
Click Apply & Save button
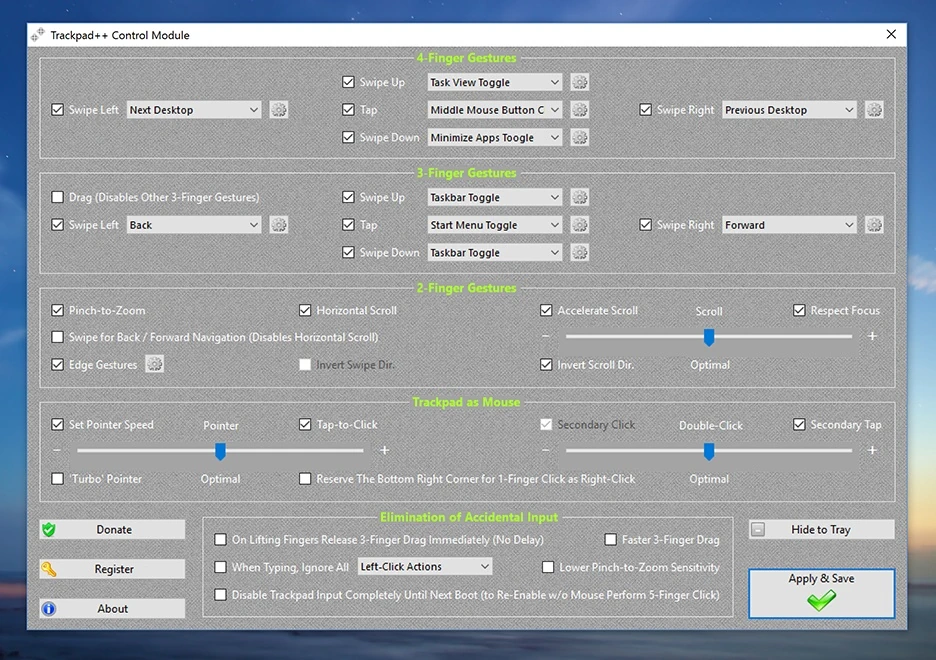pyautogui.click(x=821, y=593)
